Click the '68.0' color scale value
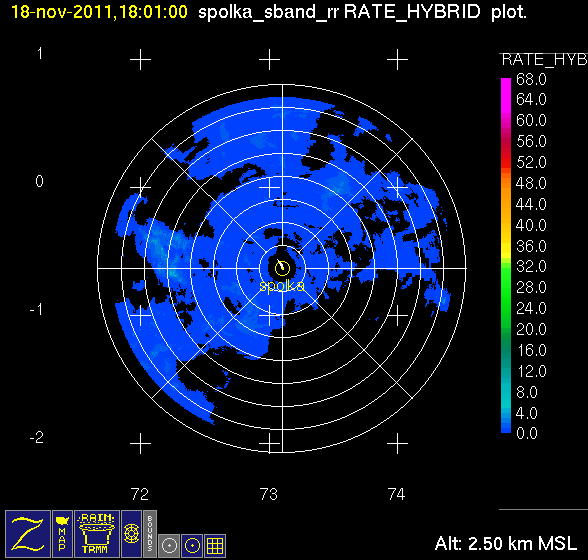 [x=531, y=80]
